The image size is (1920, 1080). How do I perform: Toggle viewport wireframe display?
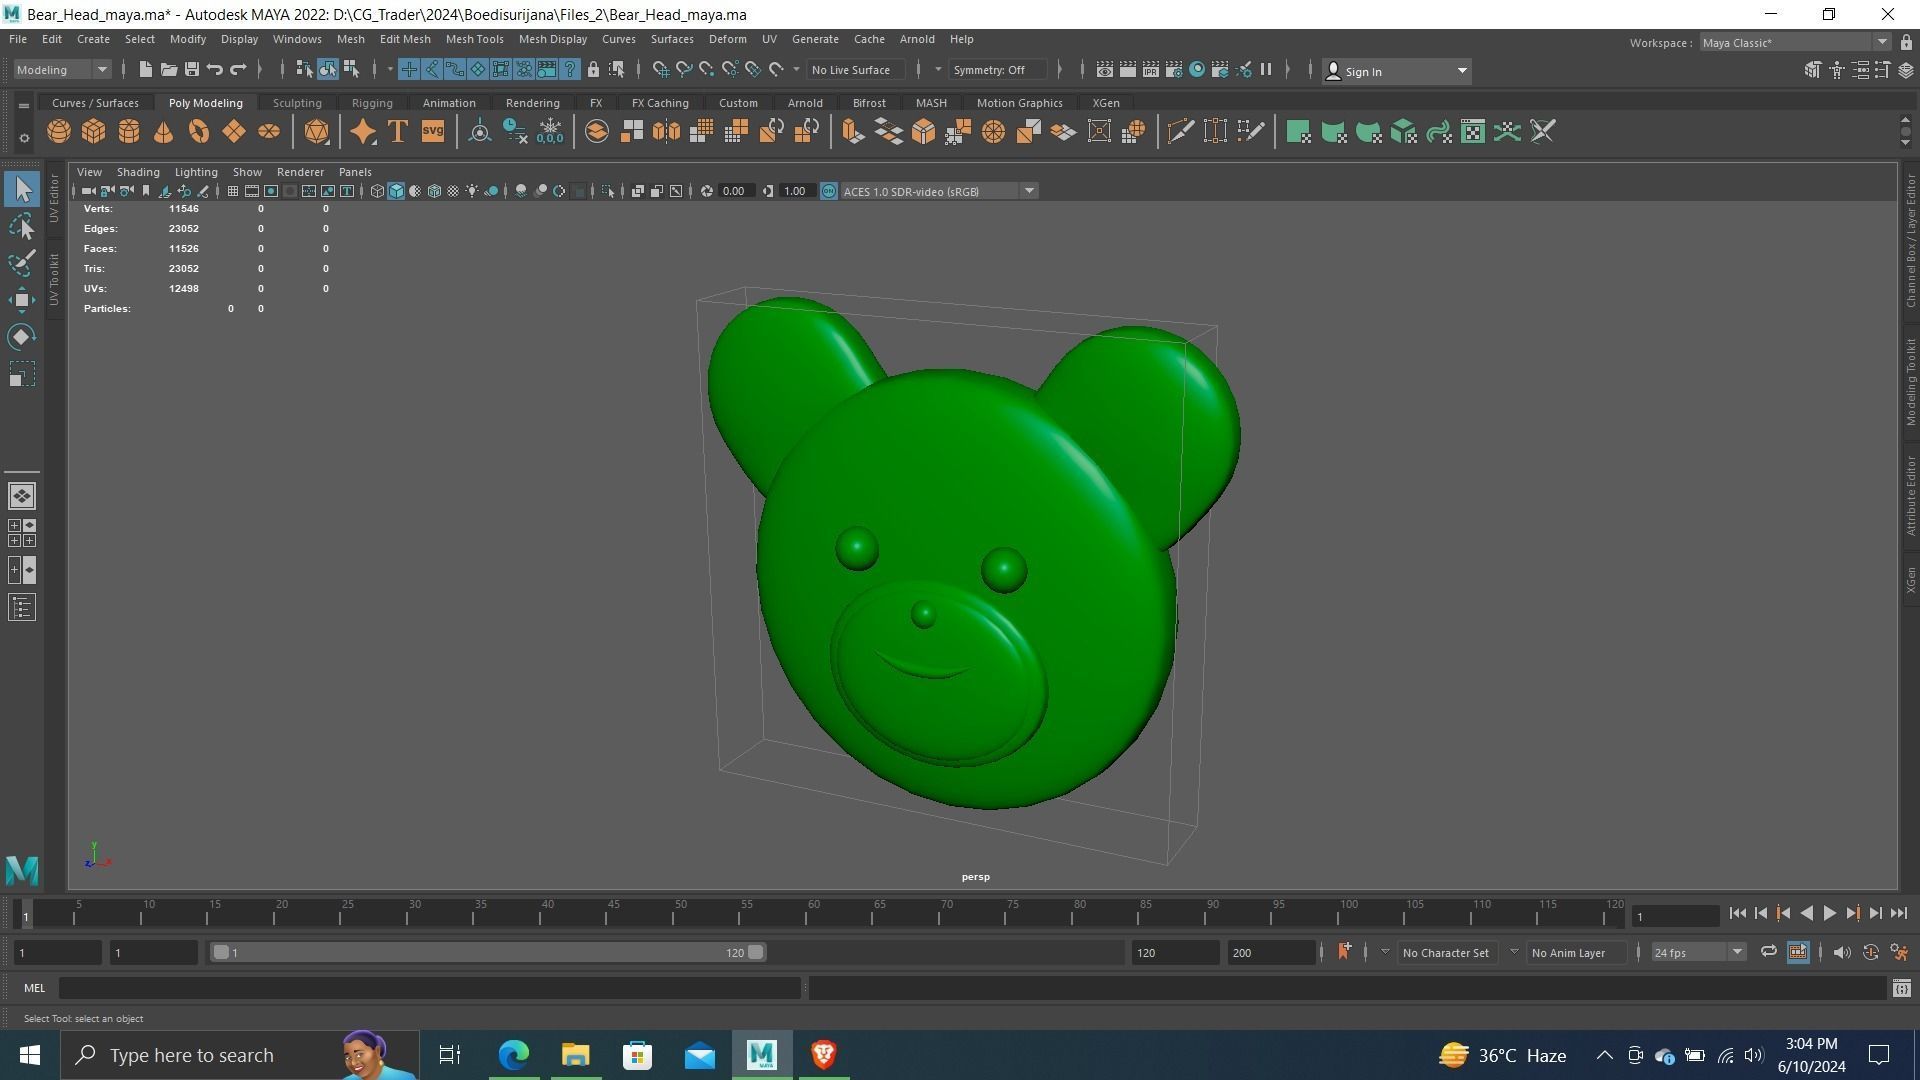pos(377,191)
